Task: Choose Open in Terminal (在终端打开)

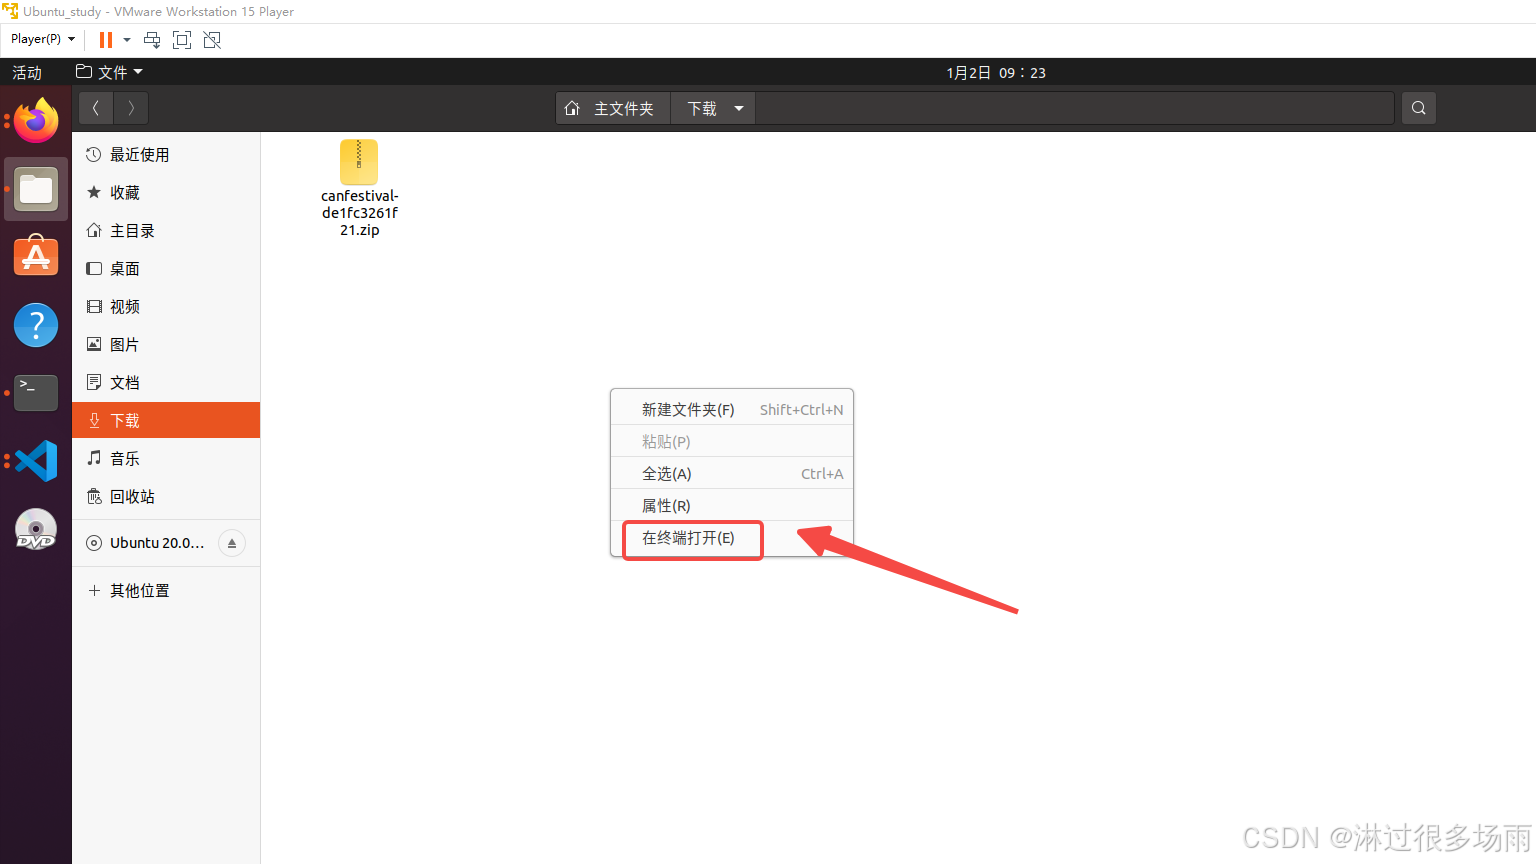Action: (732, 537)
